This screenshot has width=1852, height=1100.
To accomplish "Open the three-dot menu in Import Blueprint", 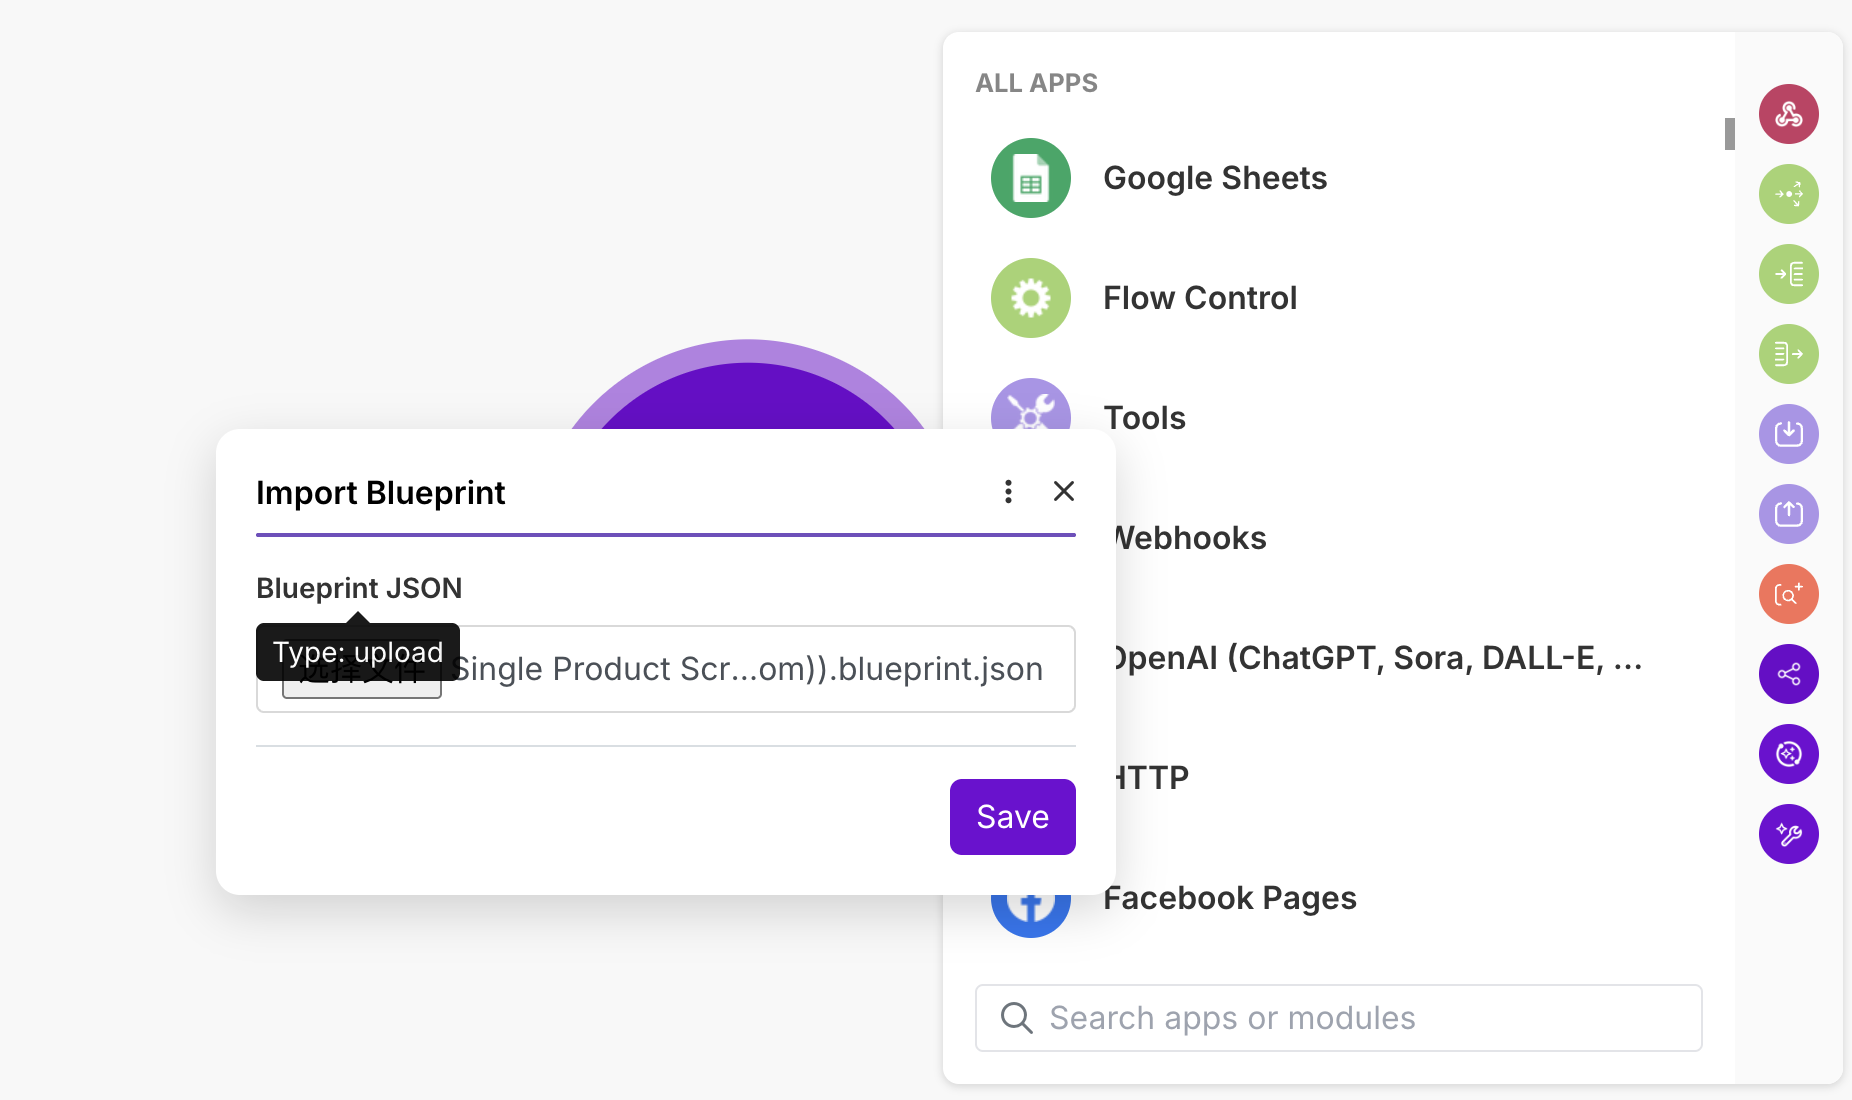I will (1008, 491).
